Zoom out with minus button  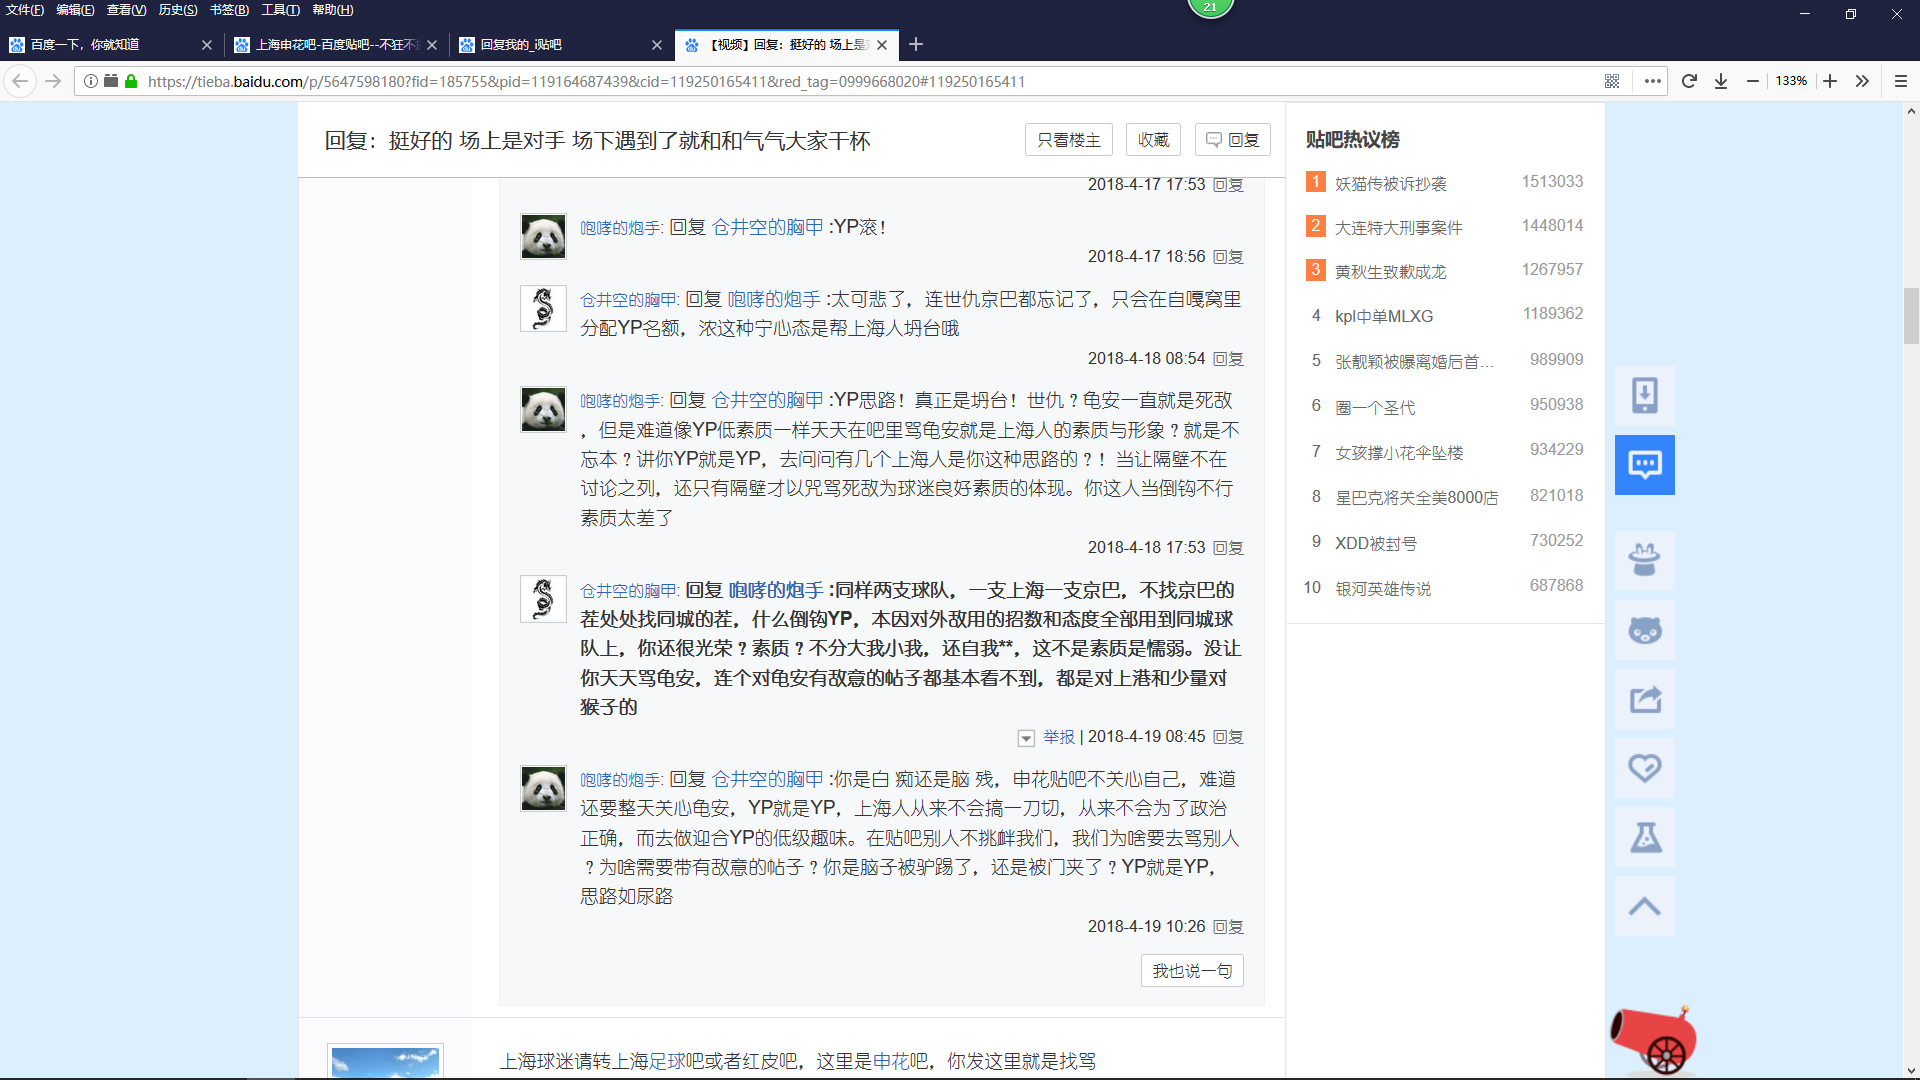1753,81
